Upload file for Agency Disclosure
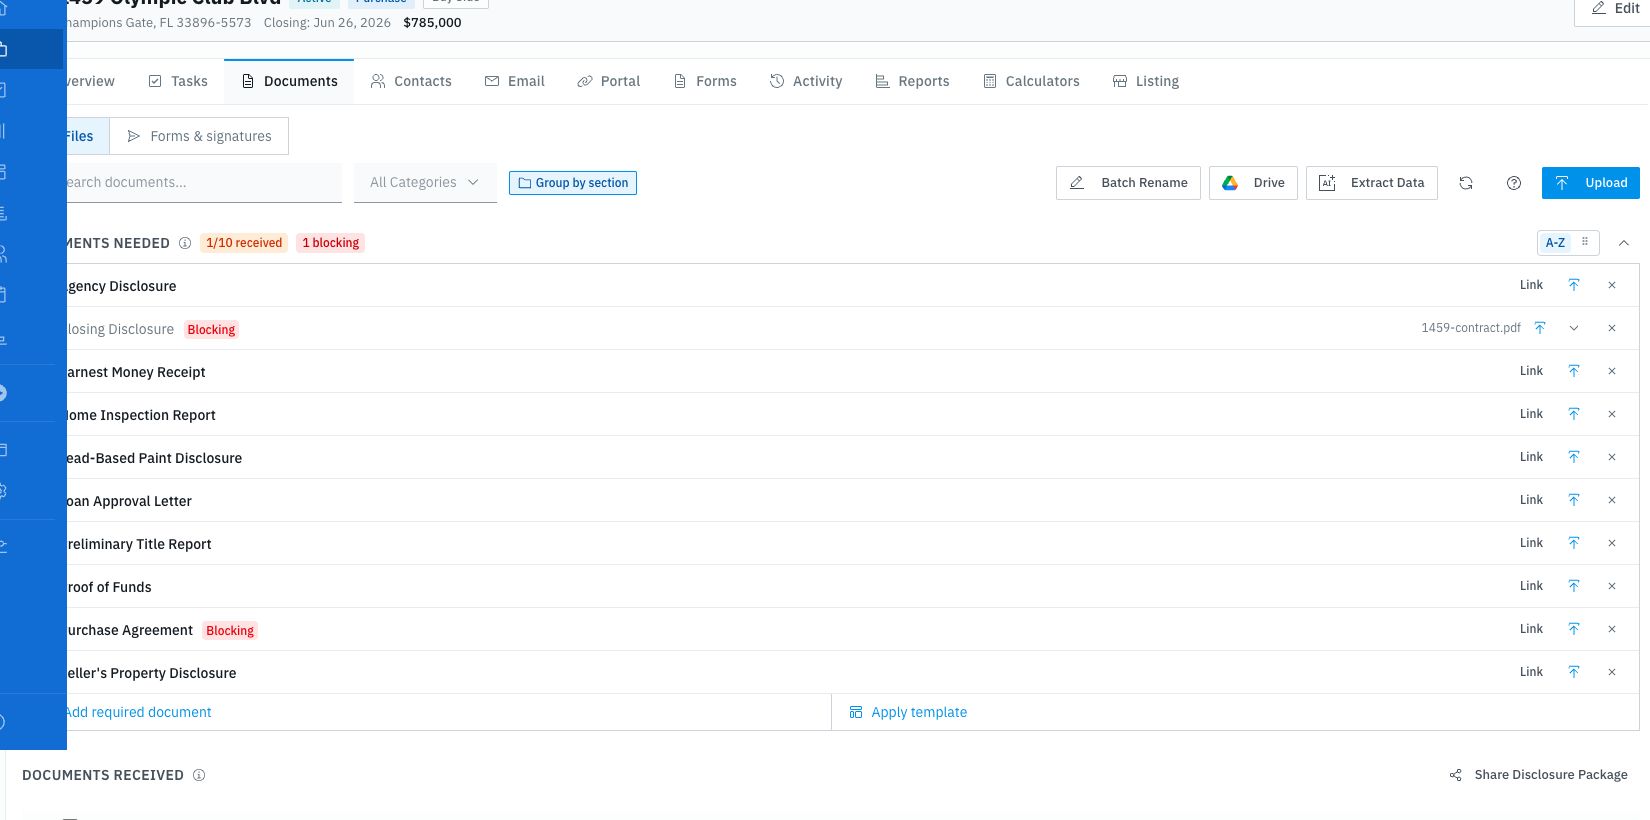The image size is (1650, 820). pos(1574,285)
